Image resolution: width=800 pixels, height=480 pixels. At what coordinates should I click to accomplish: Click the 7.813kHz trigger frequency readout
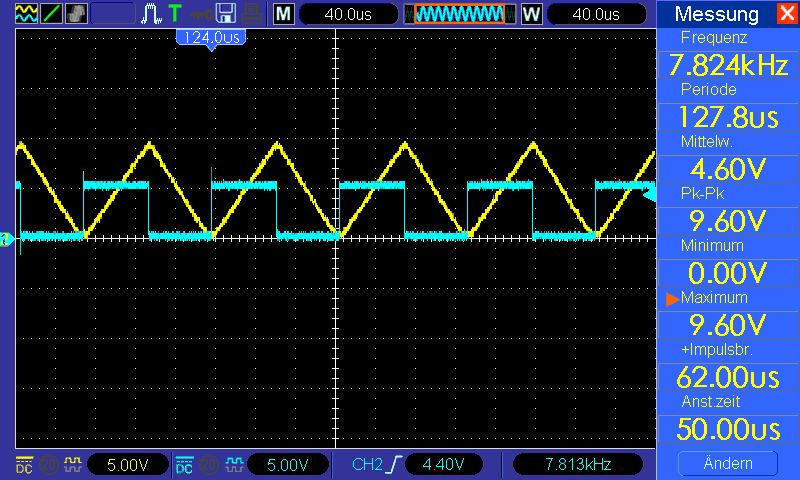tap(578, 464)
